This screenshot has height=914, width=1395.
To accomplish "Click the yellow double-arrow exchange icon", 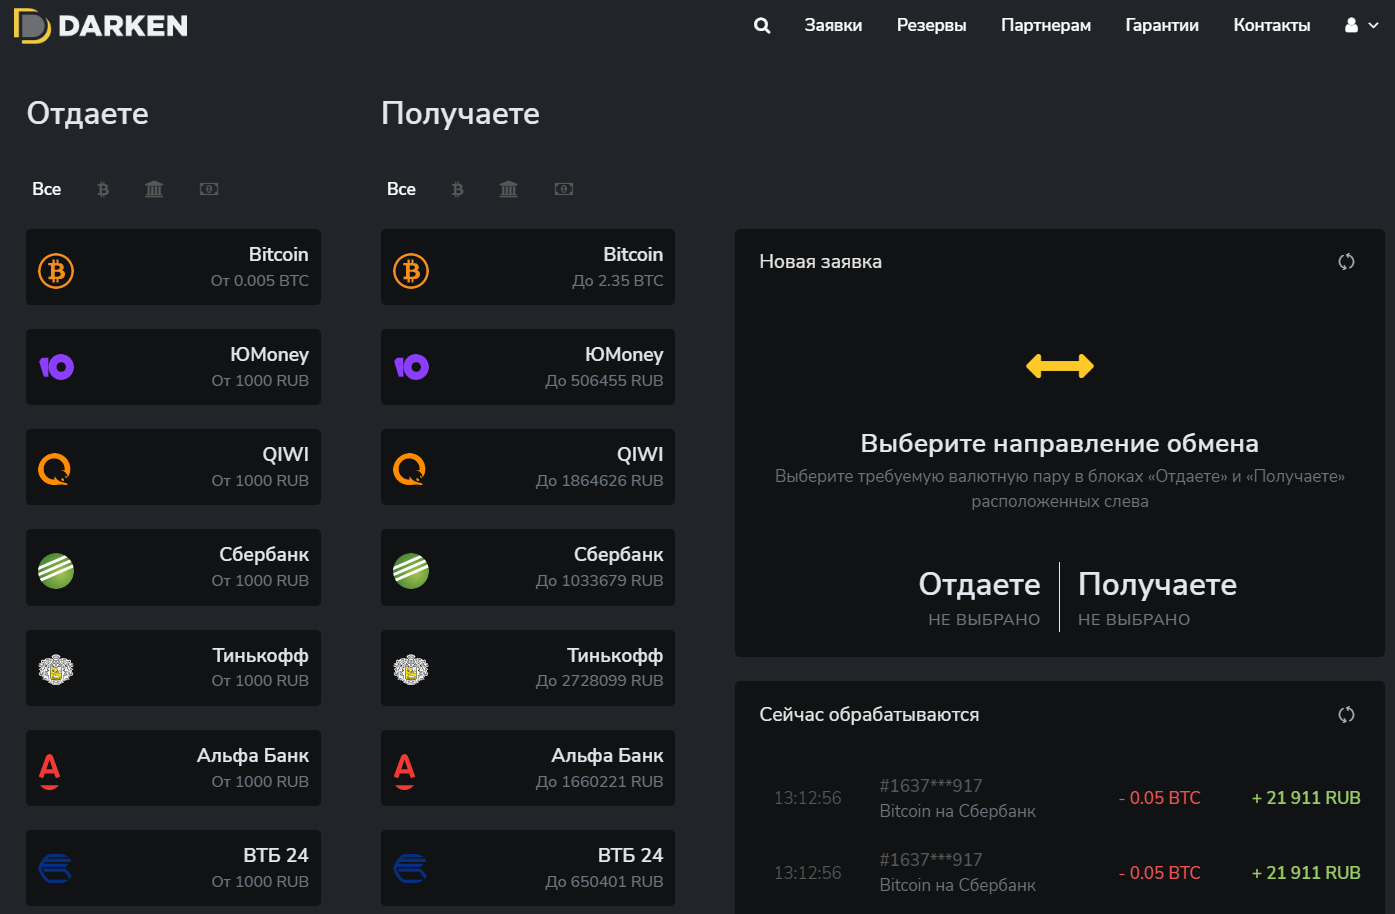I will tap(1060, 366).
